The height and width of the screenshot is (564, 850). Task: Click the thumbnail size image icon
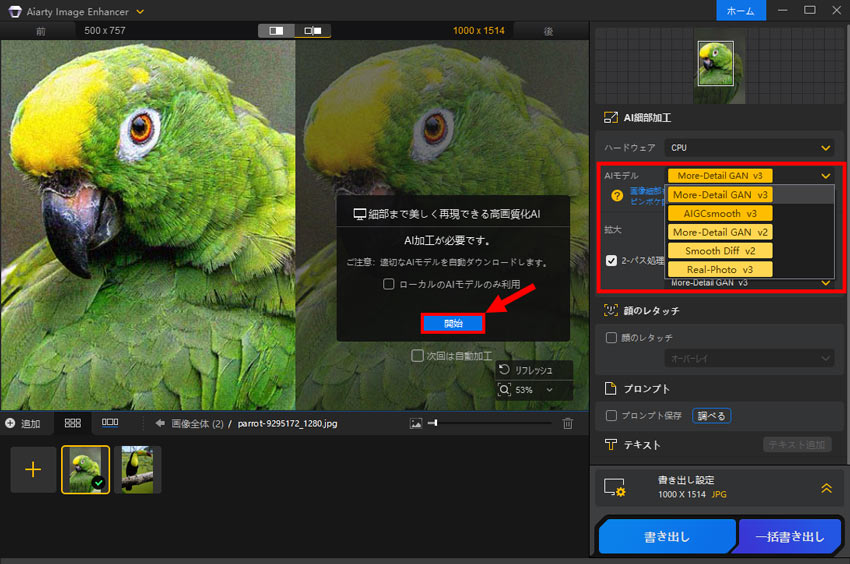pos(416,424)
